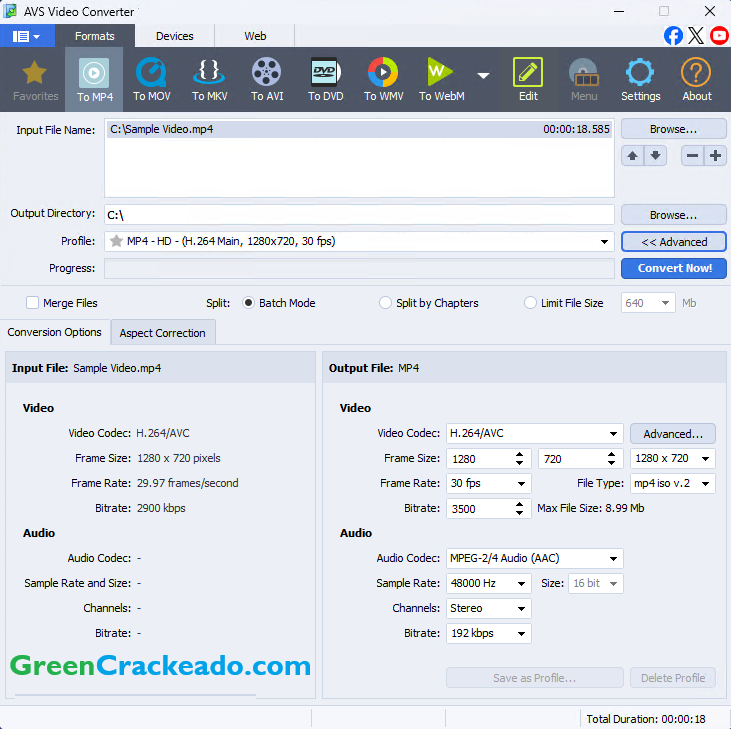Choose the To WMV format icon

pyautogui.click(x=383, y=80)
